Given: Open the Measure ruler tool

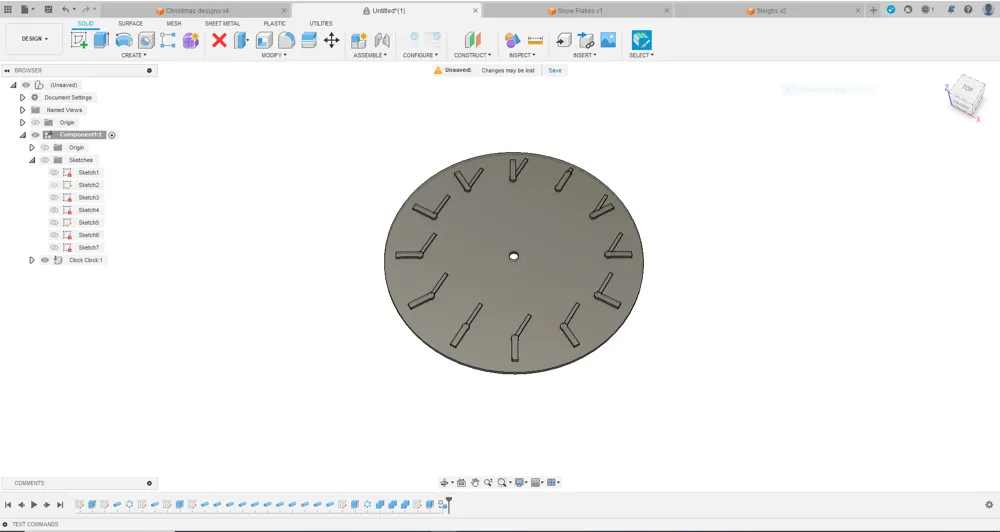Looking at the screenshot, I should (536, 40).
